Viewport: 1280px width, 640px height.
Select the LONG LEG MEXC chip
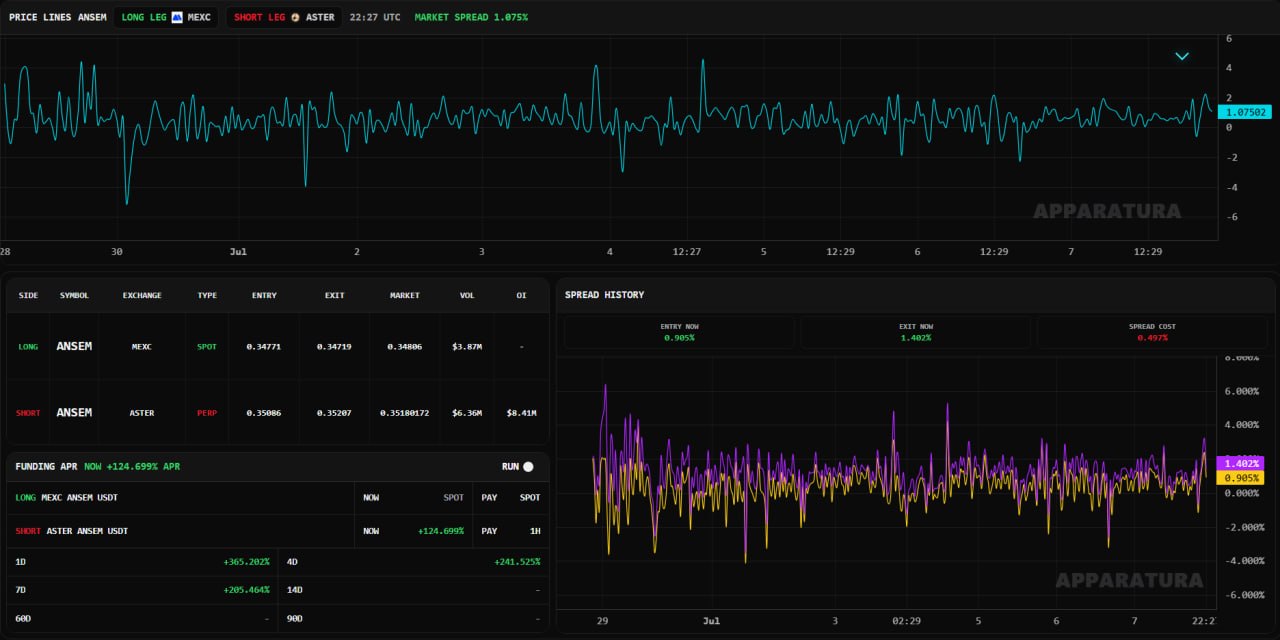(x=166, y=17)
